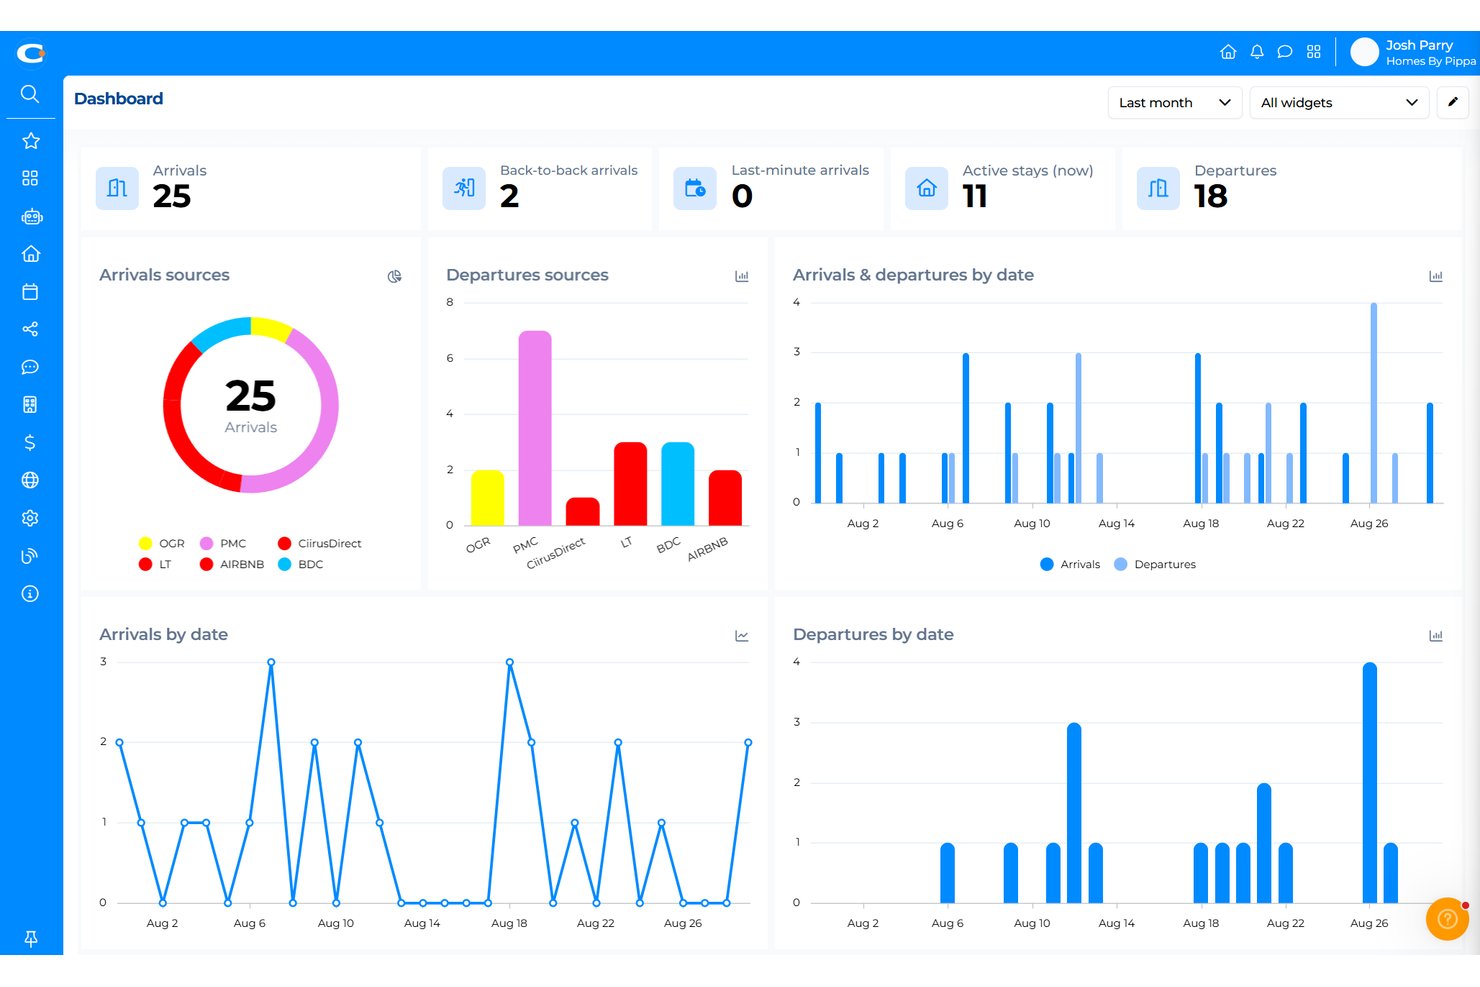
Task: Click the bar chart icon on Departures sources
Action: (742, 276)
